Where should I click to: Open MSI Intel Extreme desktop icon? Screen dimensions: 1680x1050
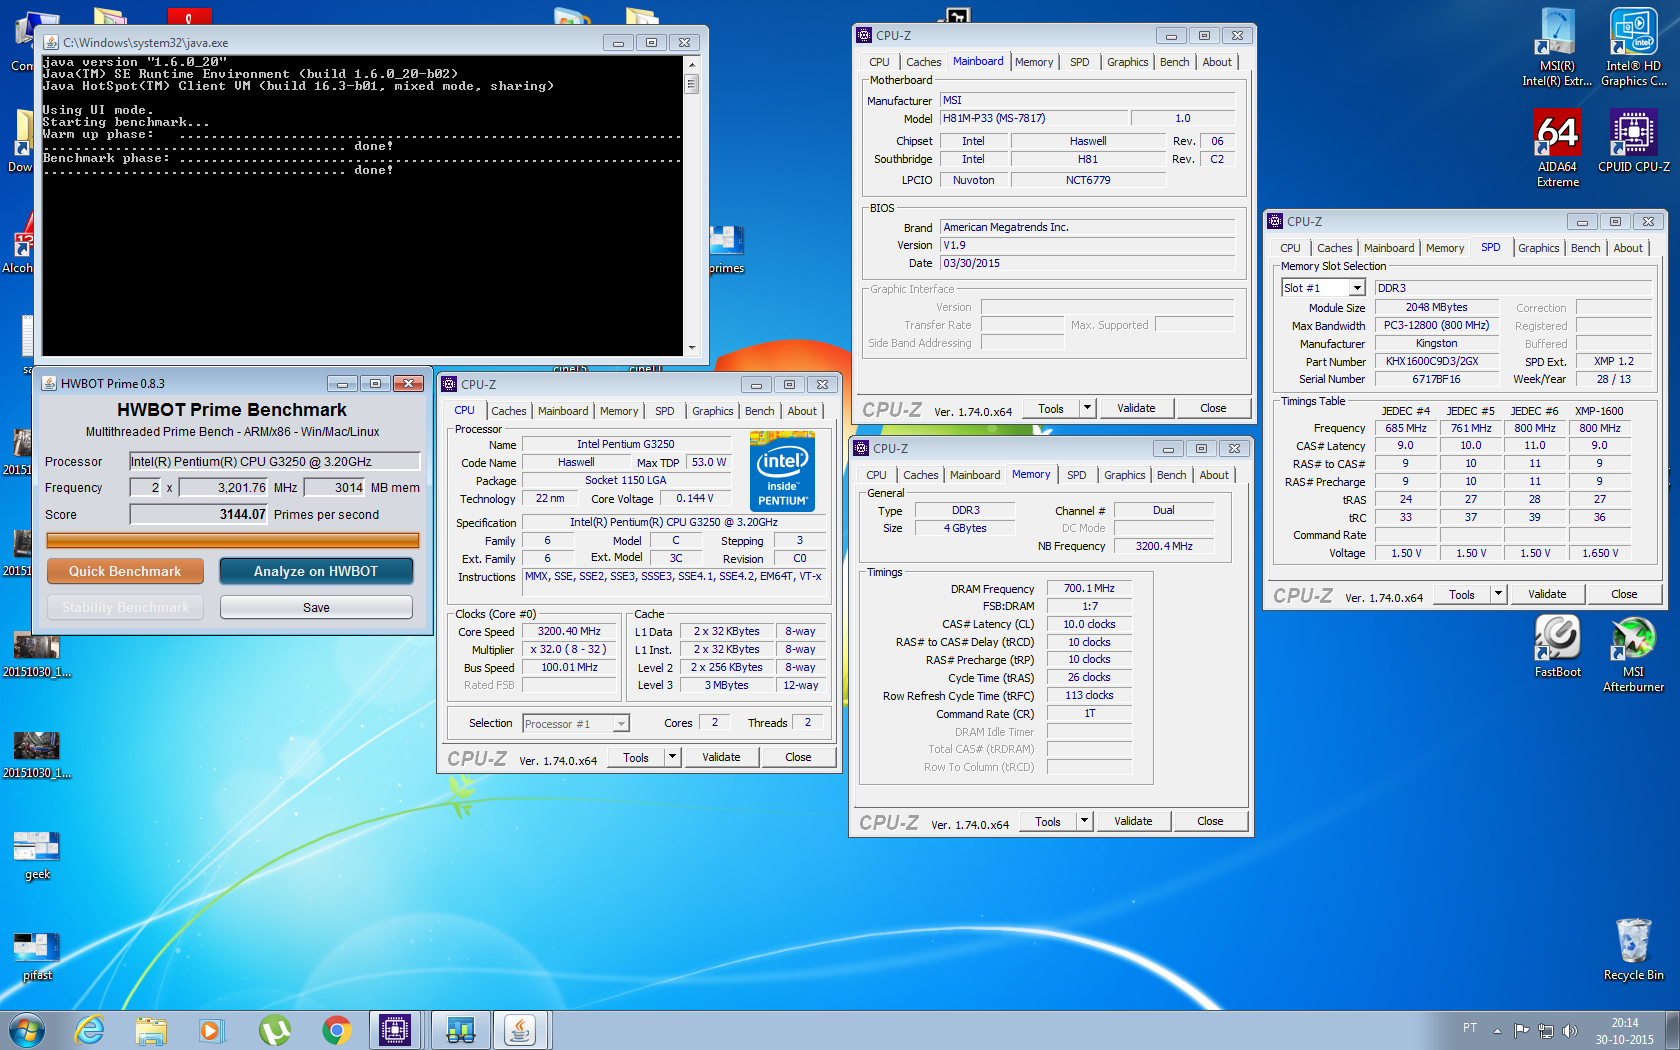coord(1557,47)
